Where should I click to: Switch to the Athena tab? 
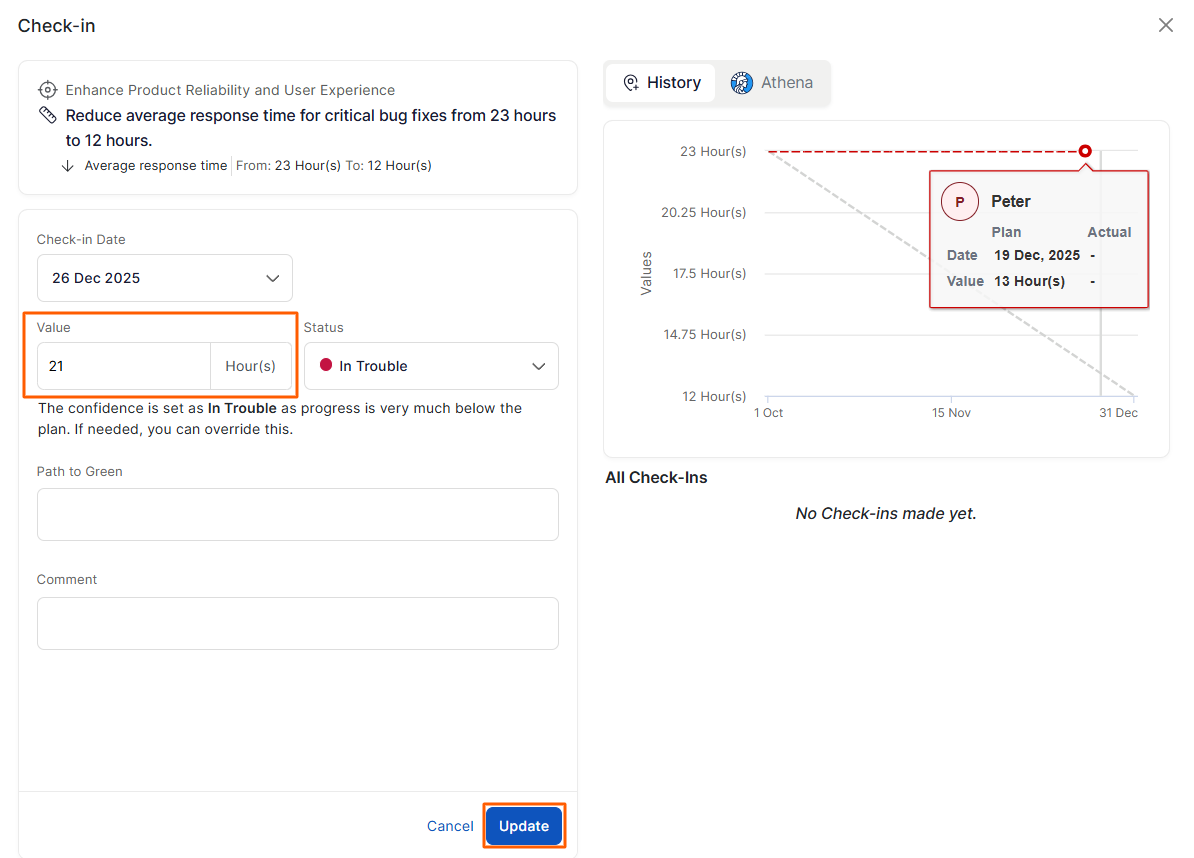(x=771, y=82)
